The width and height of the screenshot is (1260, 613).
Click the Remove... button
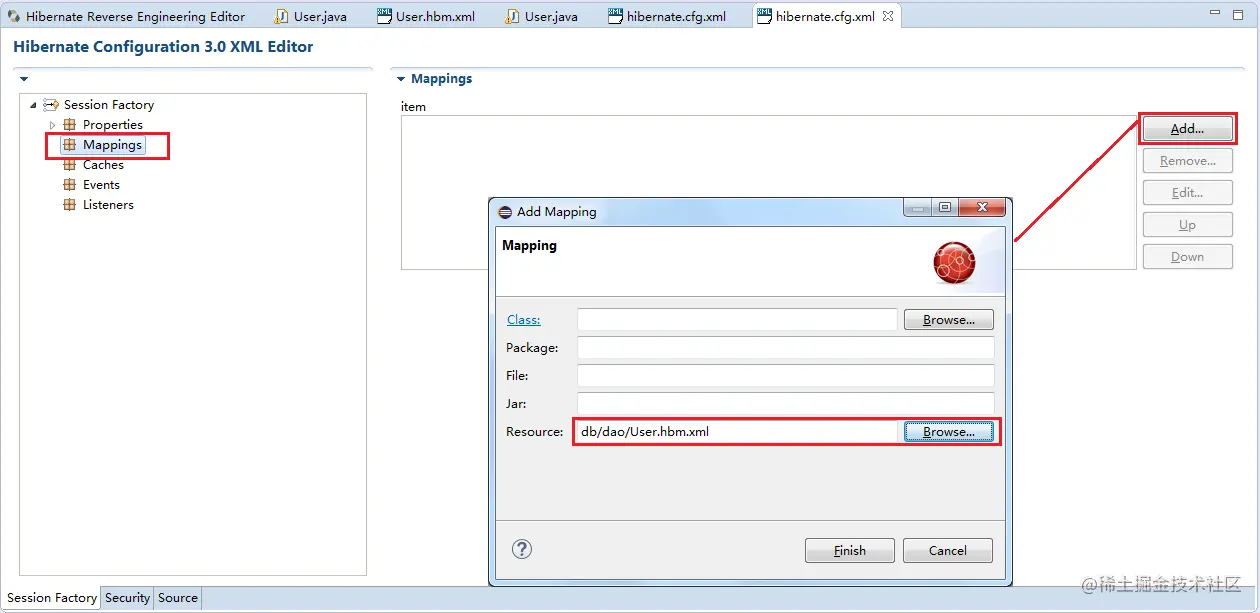[x=1187, y=161]
